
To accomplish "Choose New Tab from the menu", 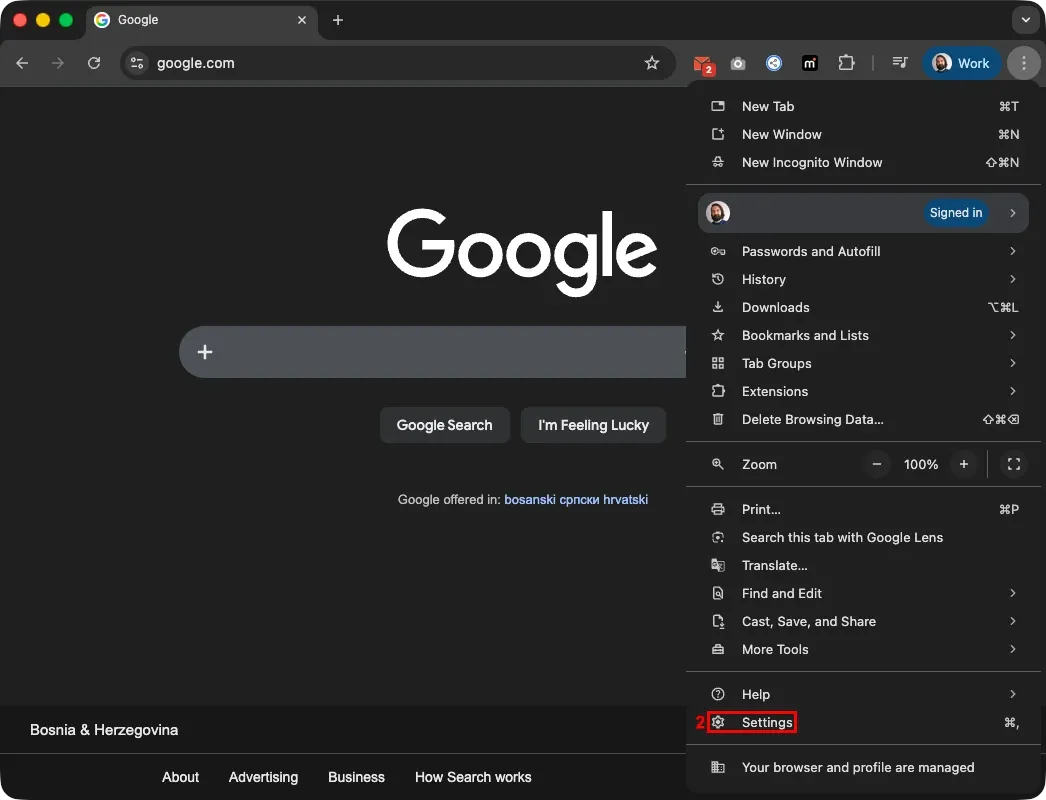I will (x=863, y=106).
